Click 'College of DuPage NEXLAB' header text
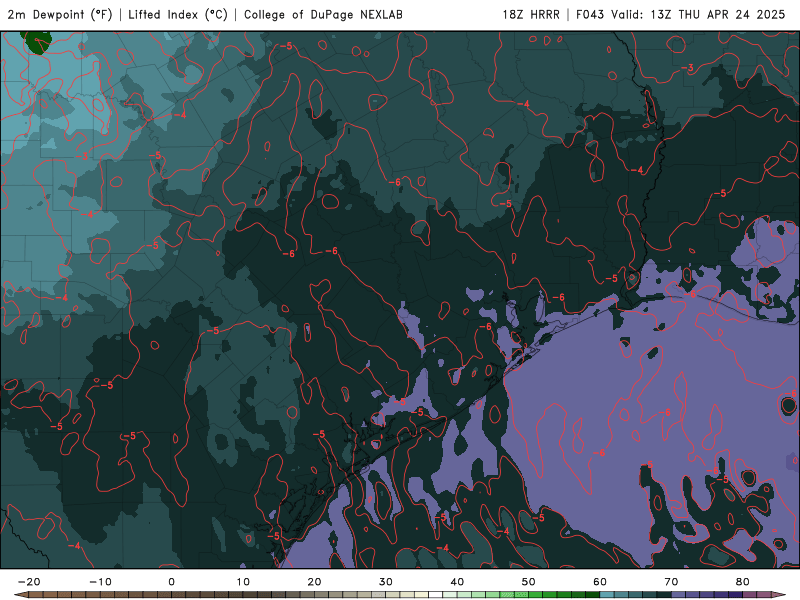 (x=323, y=14)
